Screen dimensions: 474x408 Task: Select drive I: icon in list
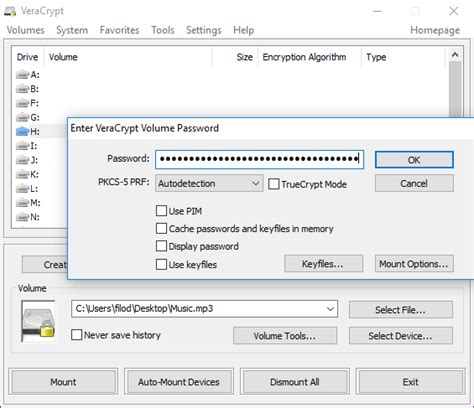click(22, 146)
